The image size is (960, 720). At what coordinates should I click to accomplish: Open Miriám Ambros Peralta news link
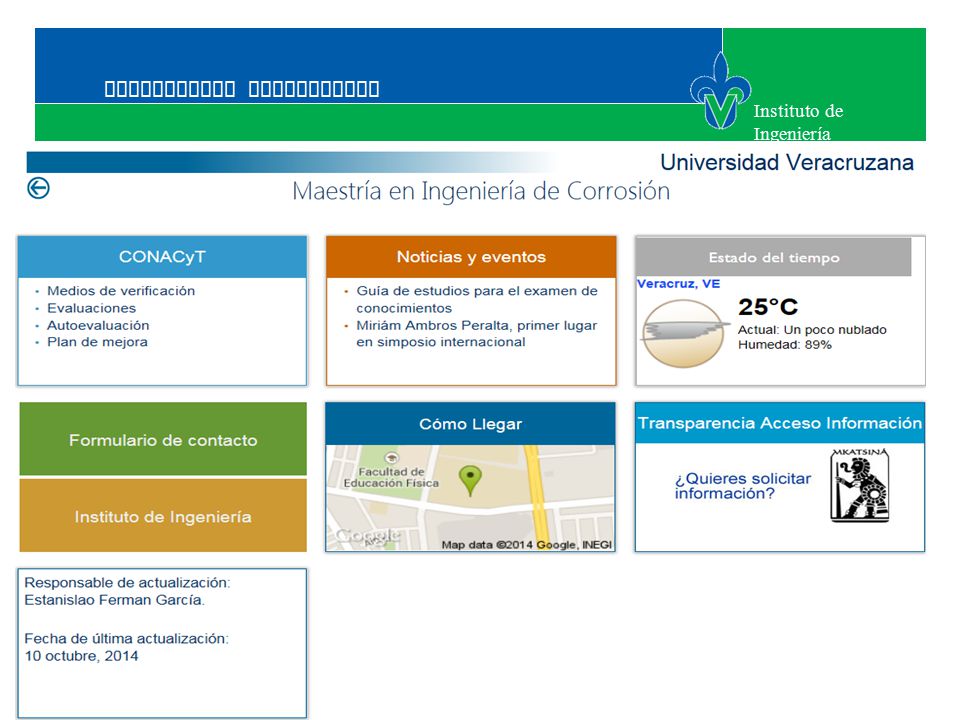click(476, 334)
